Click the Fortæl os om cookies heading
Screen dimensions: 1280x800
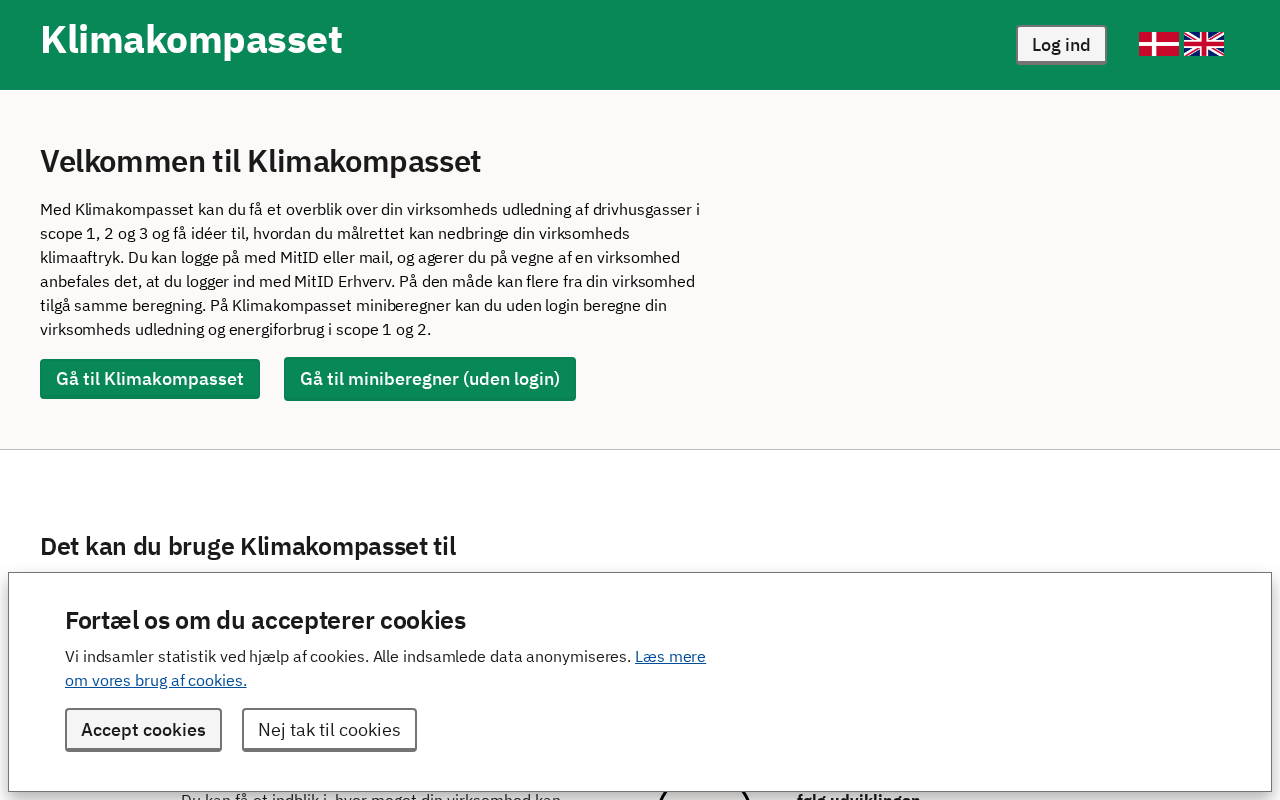tap(265, 620)
